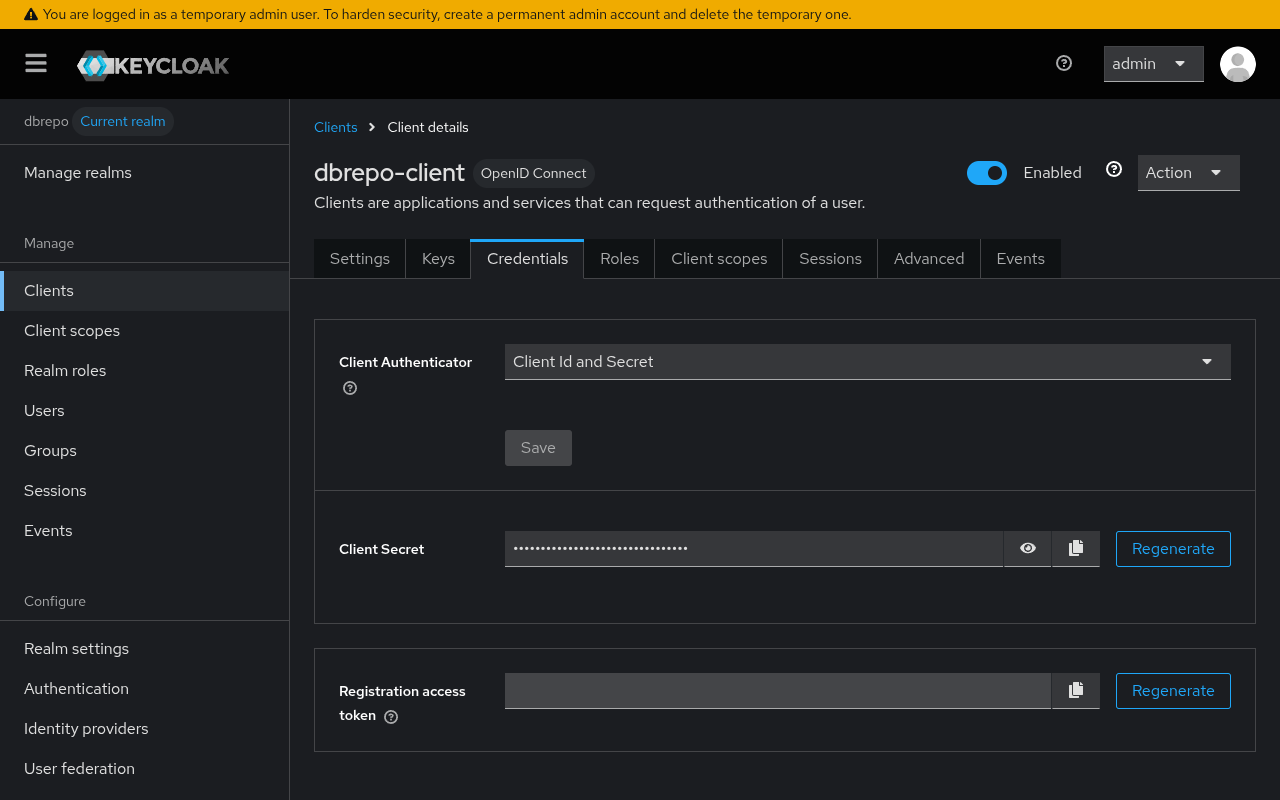Save the client authenticator settings
Viewport: 1280px width, 800px height.
[538, 447]
